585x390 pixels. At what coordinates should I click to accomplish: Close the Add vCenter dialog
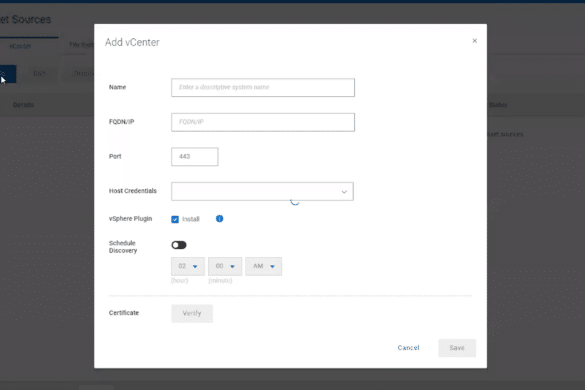click(475, 41)
